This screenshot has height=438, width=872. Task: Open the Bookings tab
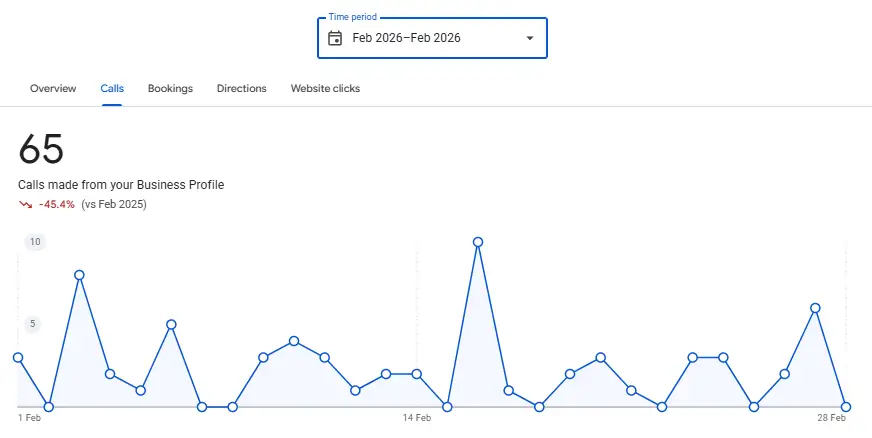[x=170, y=88]
